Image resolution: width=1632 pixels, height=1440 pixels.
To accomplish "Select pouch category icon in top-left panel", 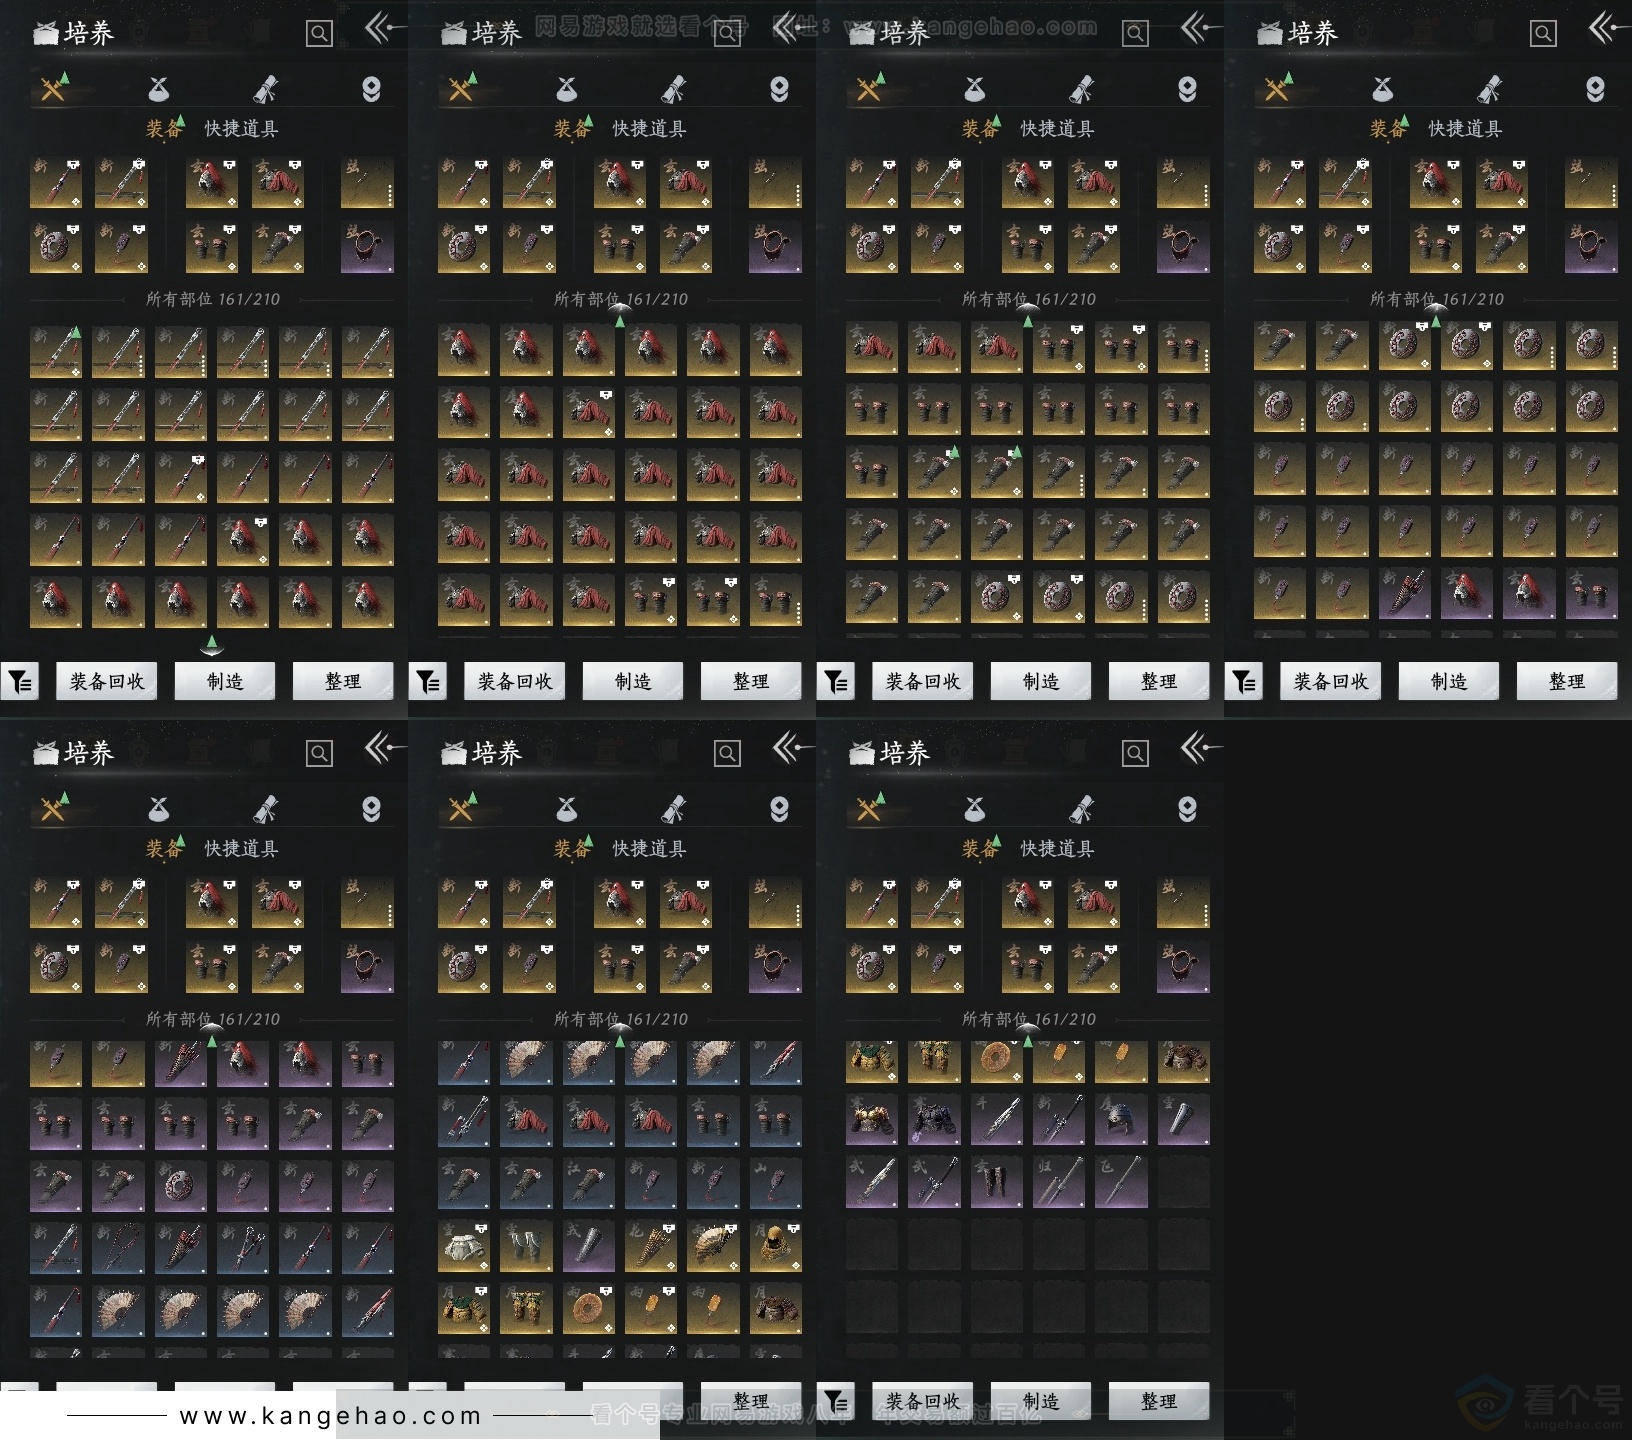I will click(158, 90).
